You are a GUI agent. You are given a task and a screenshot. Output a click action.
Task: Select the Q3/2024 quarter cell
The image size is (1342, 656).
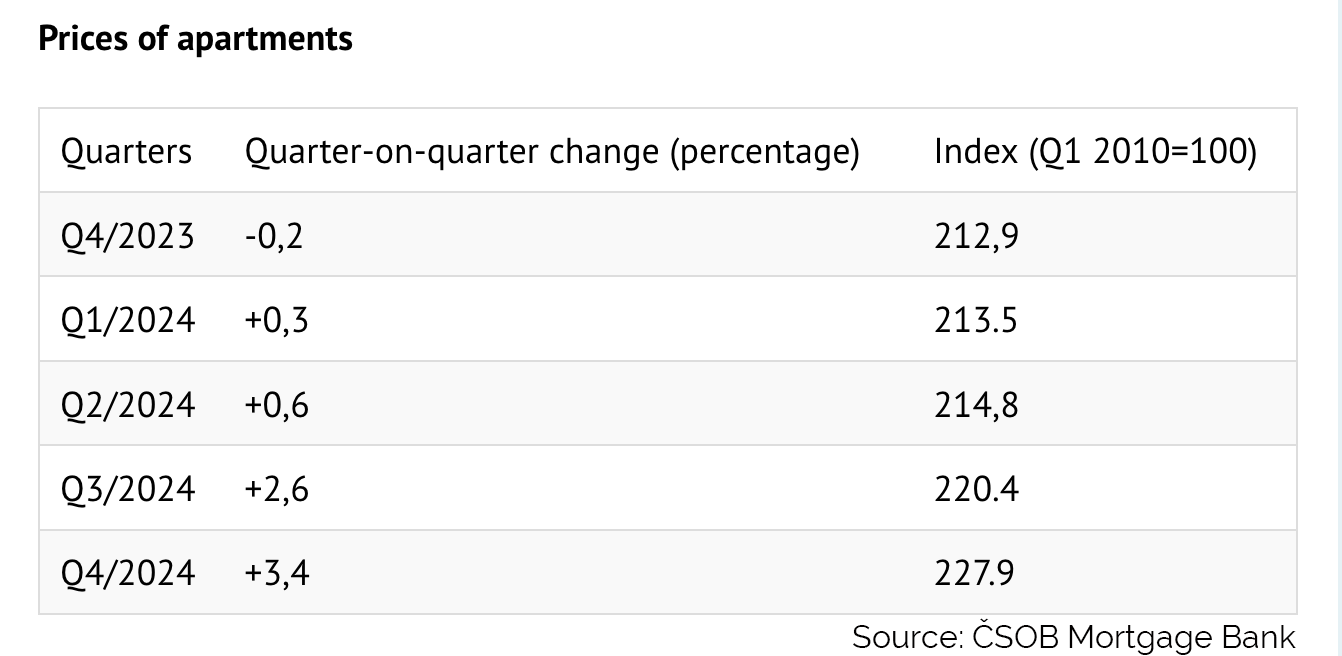128,489
